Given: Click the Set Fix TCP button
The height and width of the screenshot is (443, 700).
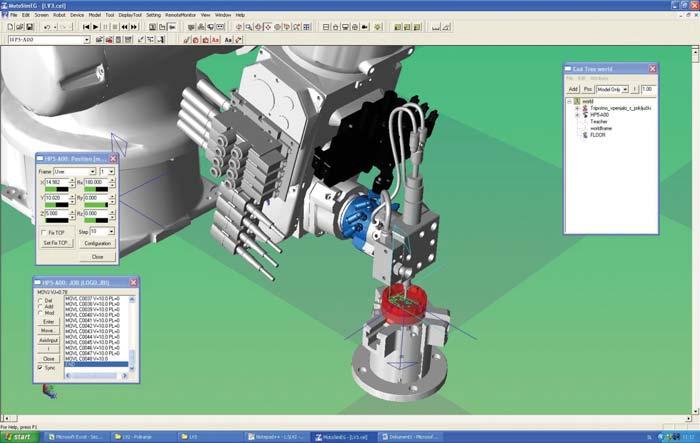Looking at the screenshot, I should [56, 243].
